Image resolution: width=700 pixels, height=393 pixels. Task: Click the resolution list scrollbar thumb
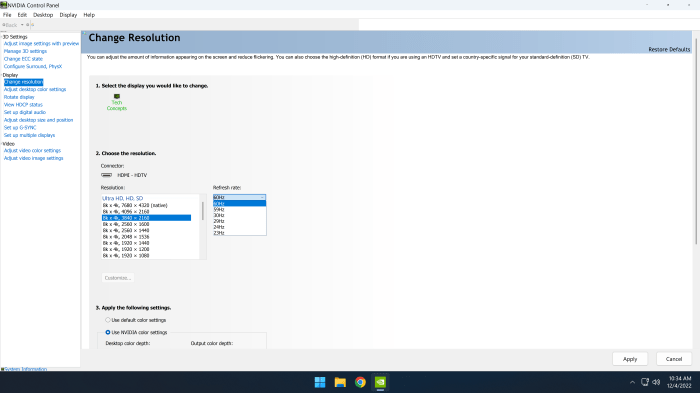(x=203, y=211)
